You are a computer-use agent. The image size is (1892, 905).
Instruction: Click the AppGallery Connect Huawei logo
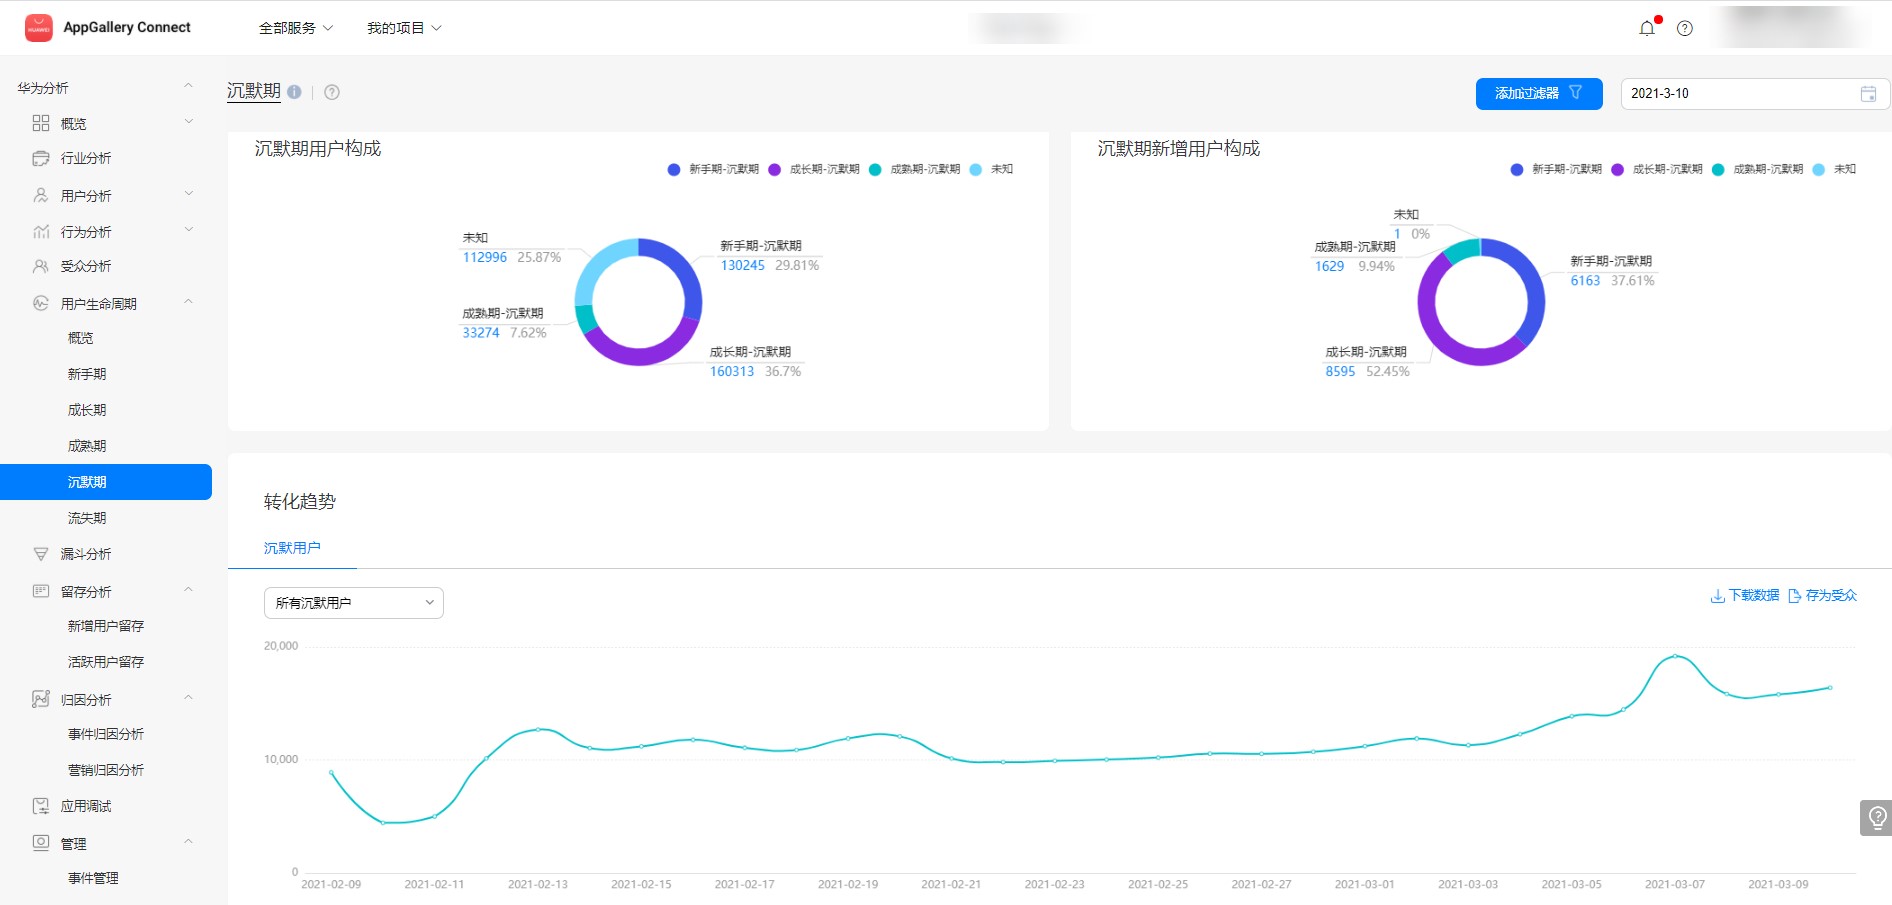click(x=39, y=28)
